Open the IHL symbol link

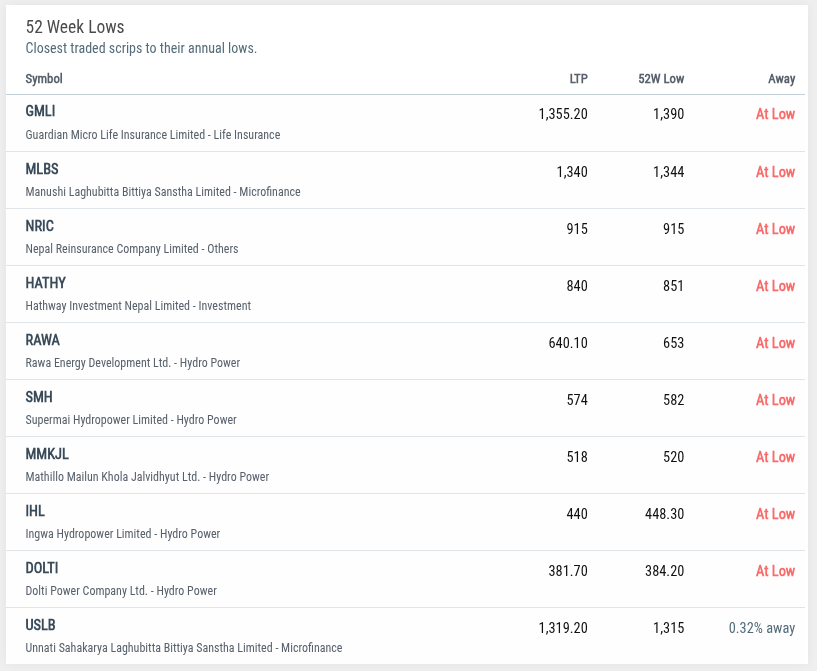click(x=35, y=511)
